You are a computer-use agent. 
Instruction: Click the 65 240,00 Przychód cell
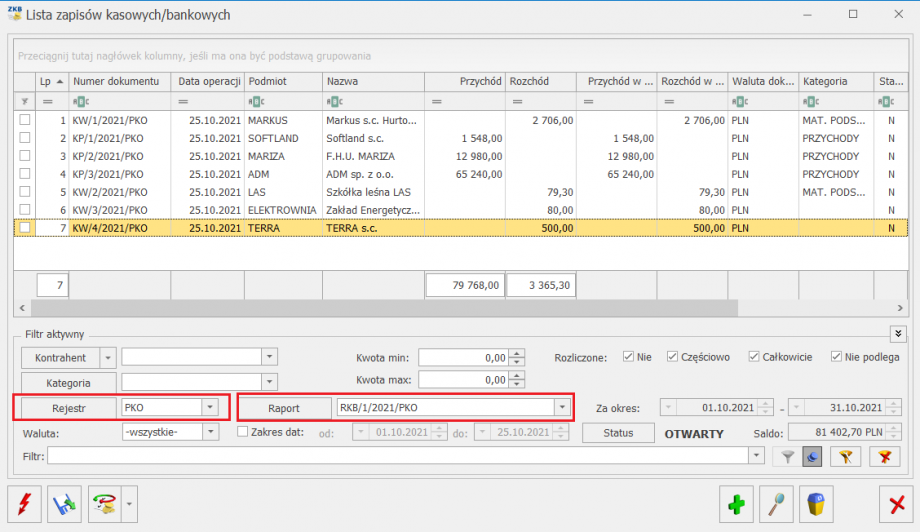(465, 174)
